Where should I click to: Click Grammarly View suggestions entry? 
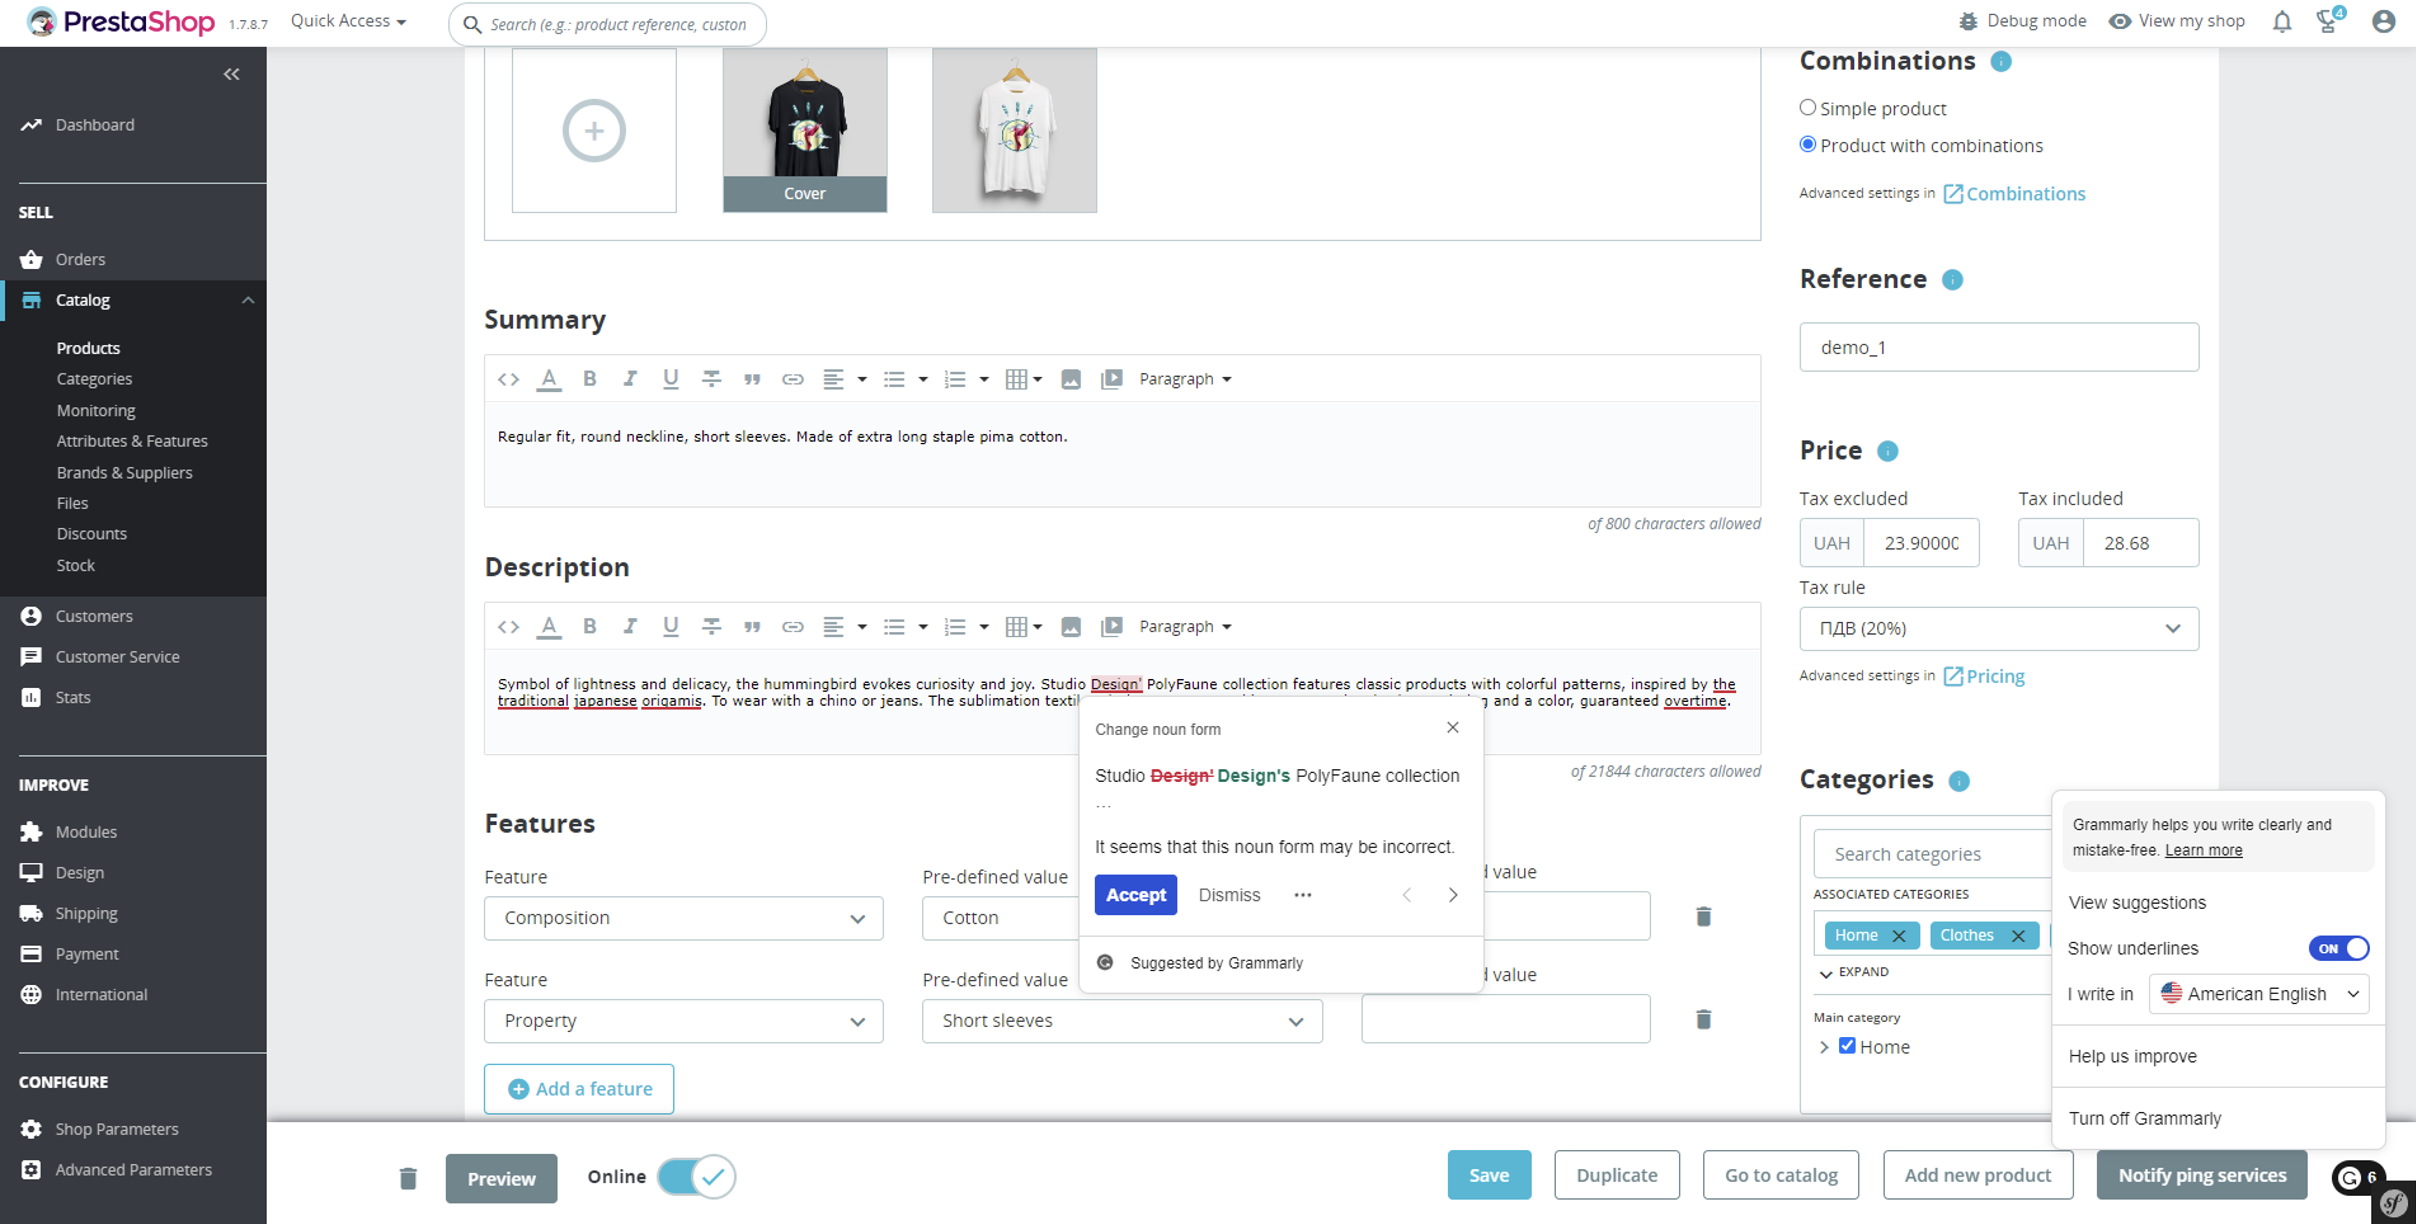[x=2137, y=902]
